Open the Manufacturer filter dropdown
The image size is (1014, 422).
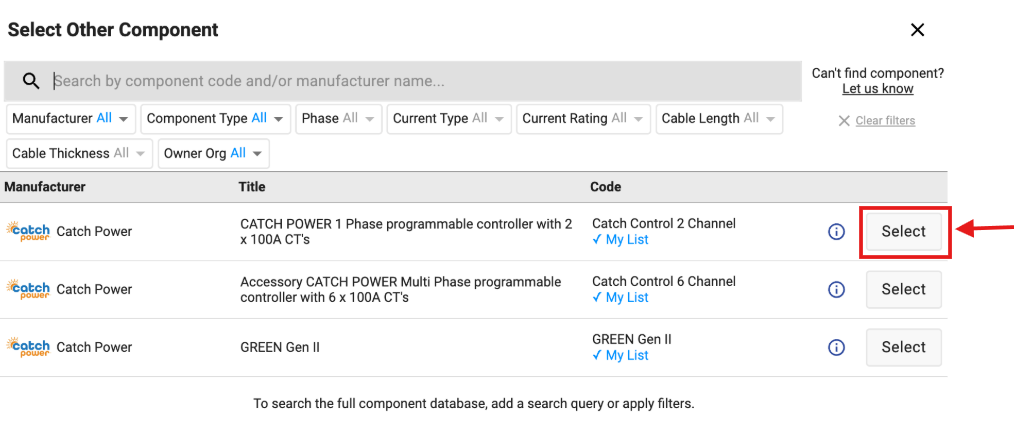[x=71, y=119]
